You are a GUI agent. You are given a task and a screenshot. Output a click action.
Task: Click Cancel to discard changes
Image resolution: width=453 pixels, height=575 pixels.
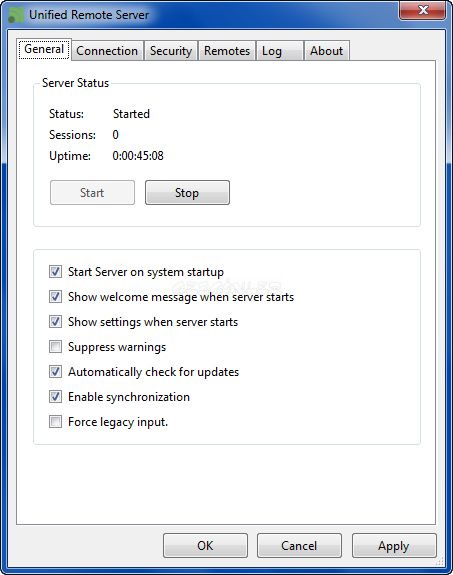(x=299, y=546)
